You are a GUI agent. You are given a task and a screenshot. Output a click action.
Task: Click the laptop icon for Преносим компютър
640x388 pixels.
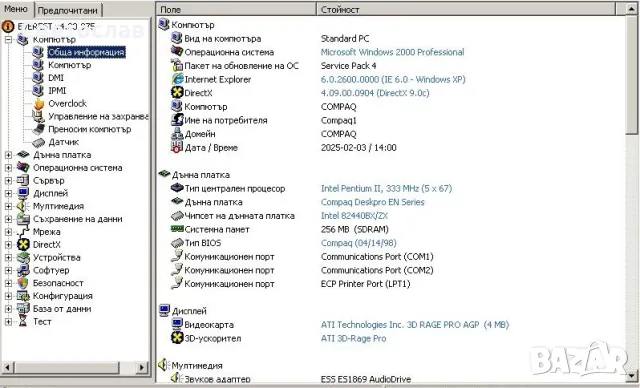tap(38, 129)
